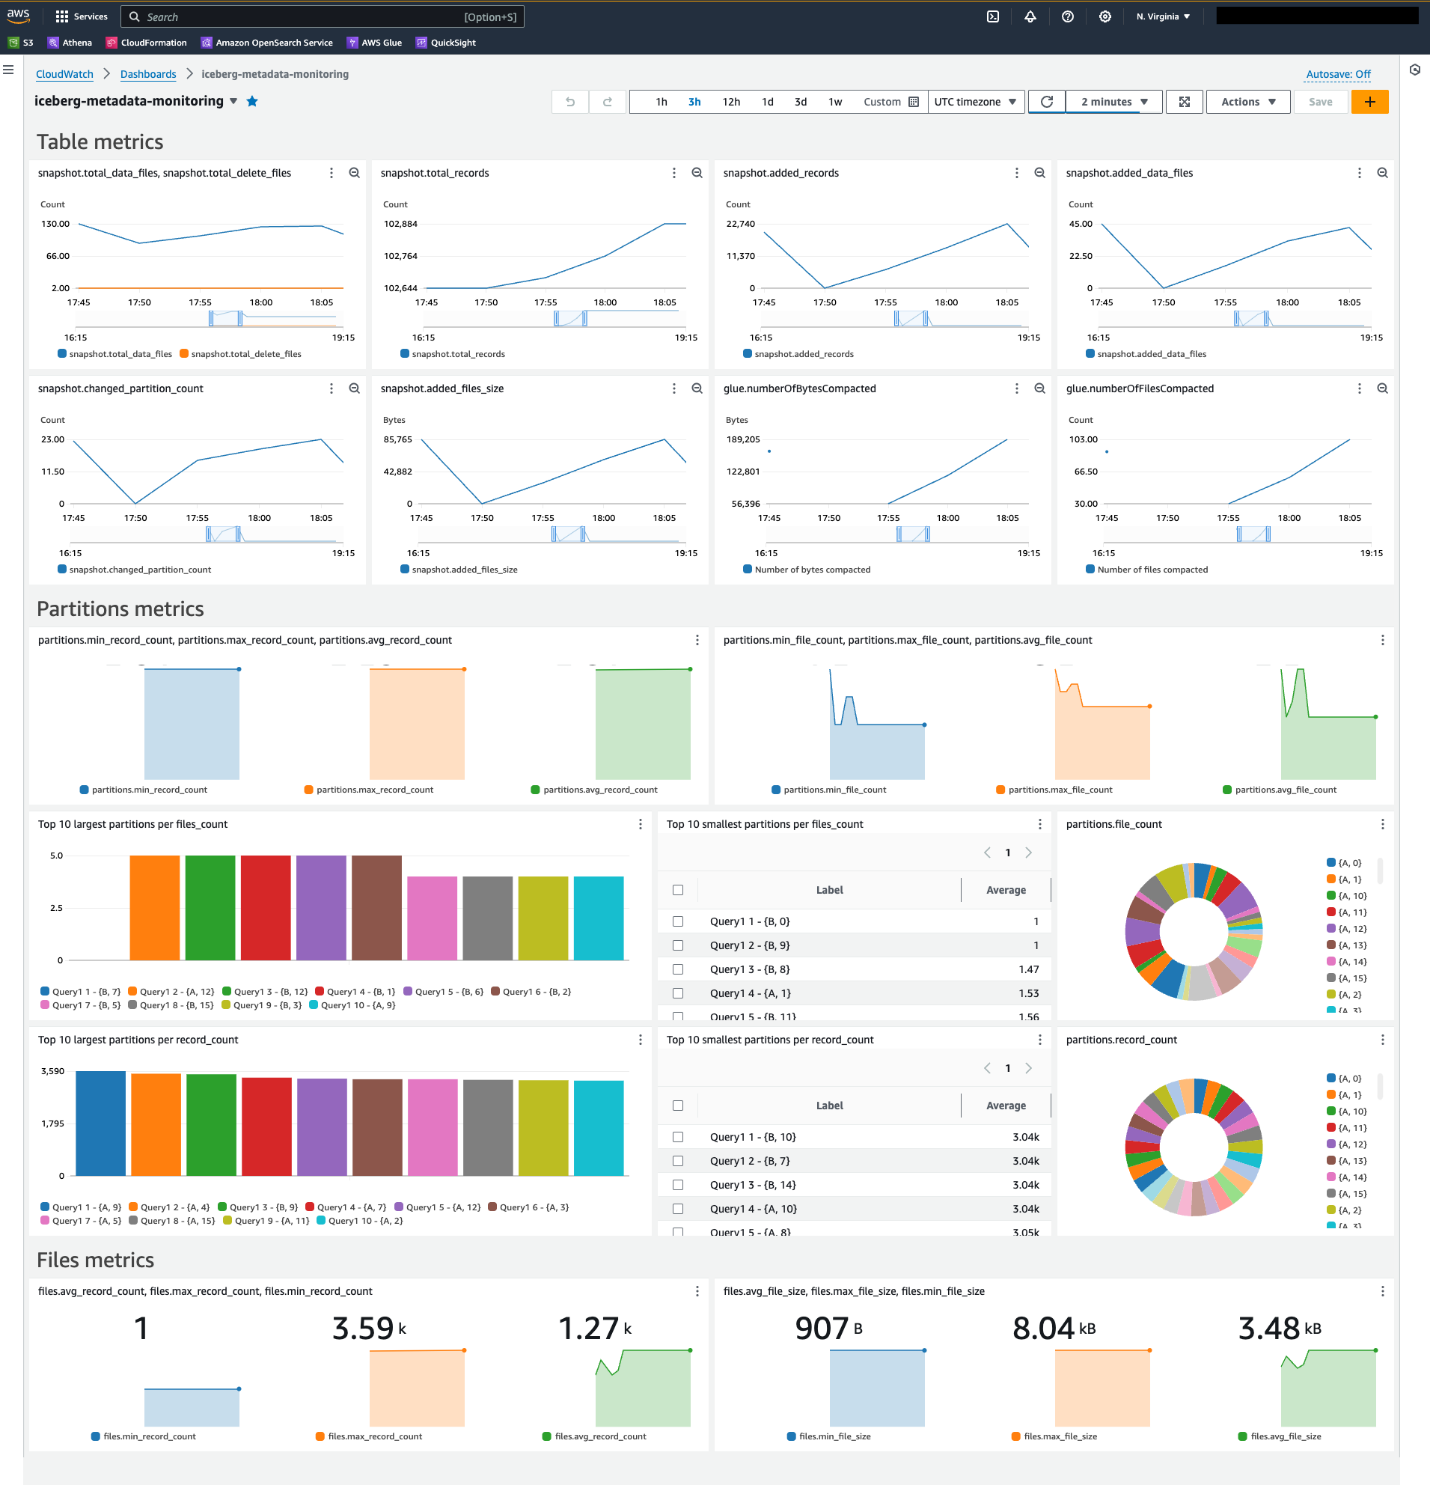Select the 12h time range
The height and width of the screenshot is (1485, 1430).
point(731,101)
